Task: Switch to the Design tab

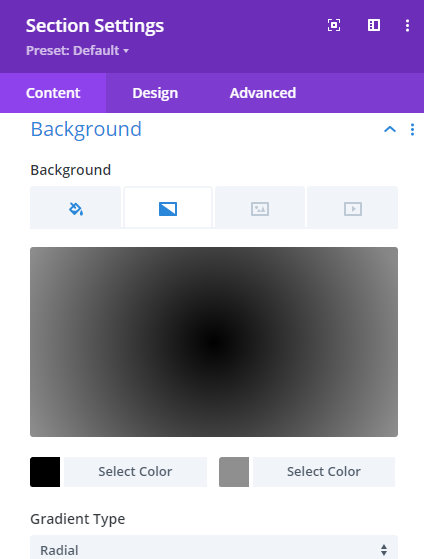Action: pos(155,93)
